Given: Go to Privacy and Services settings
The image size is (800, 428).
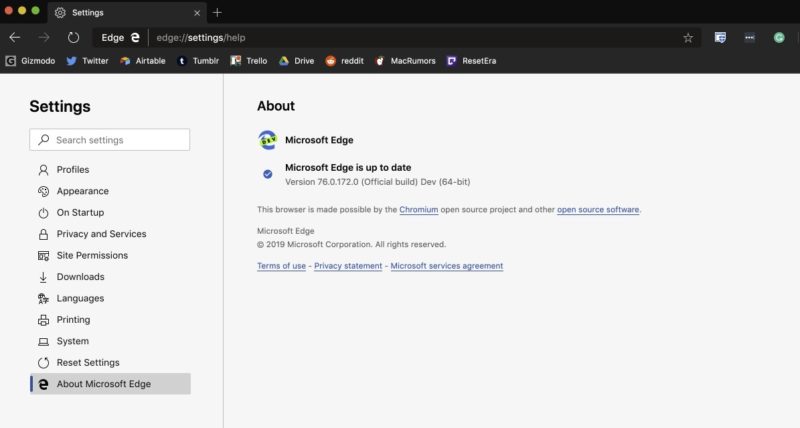Looking at the screenshot, I should coord(101,234).
